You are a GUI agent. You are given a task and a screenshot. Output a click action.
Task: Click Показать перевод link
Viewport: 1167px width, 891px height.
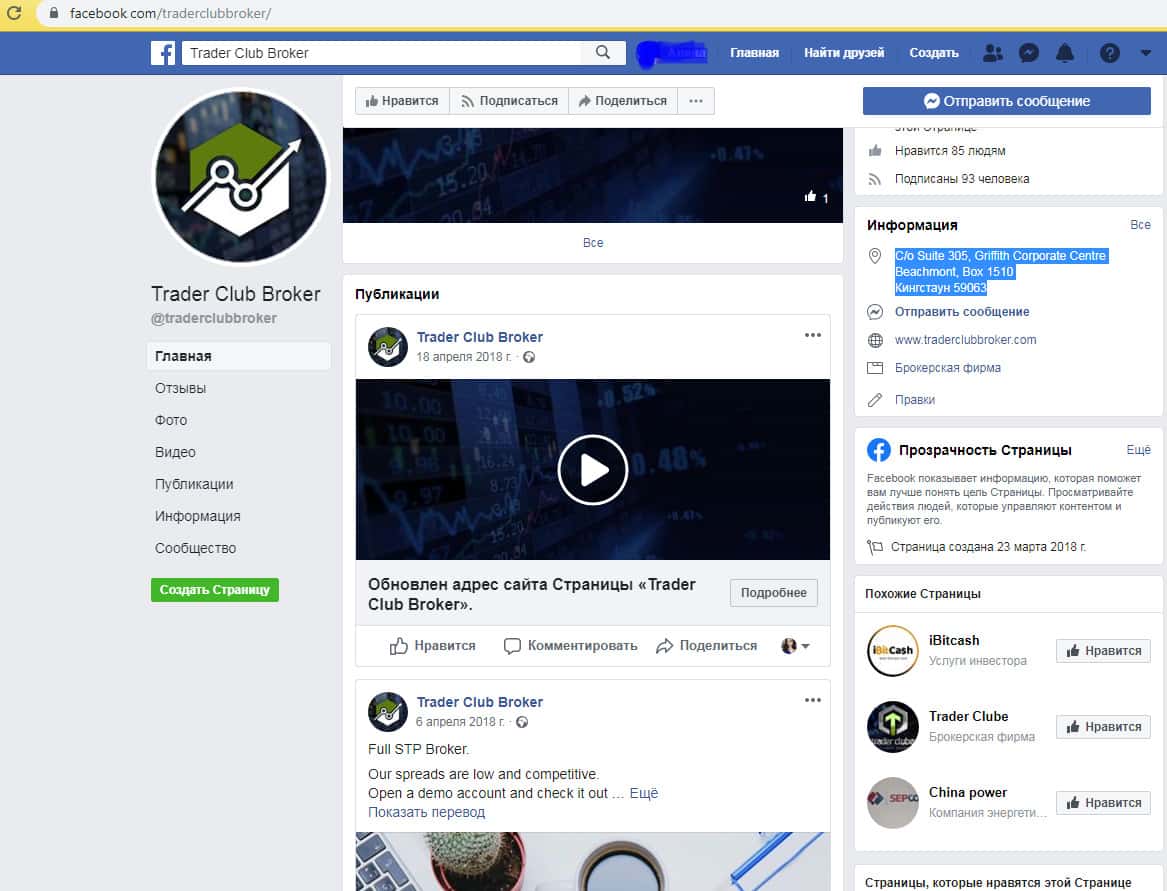tap(426, 812)
